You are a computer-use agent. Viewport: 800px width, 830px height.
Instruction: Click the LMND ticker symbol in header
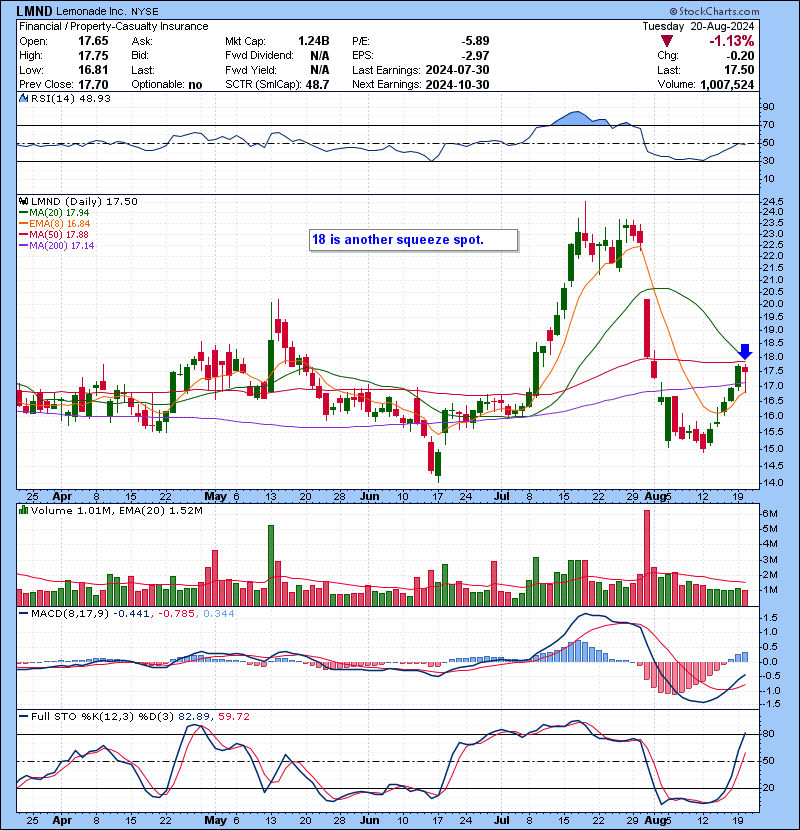pyautogui.click(x=34, y=11)
